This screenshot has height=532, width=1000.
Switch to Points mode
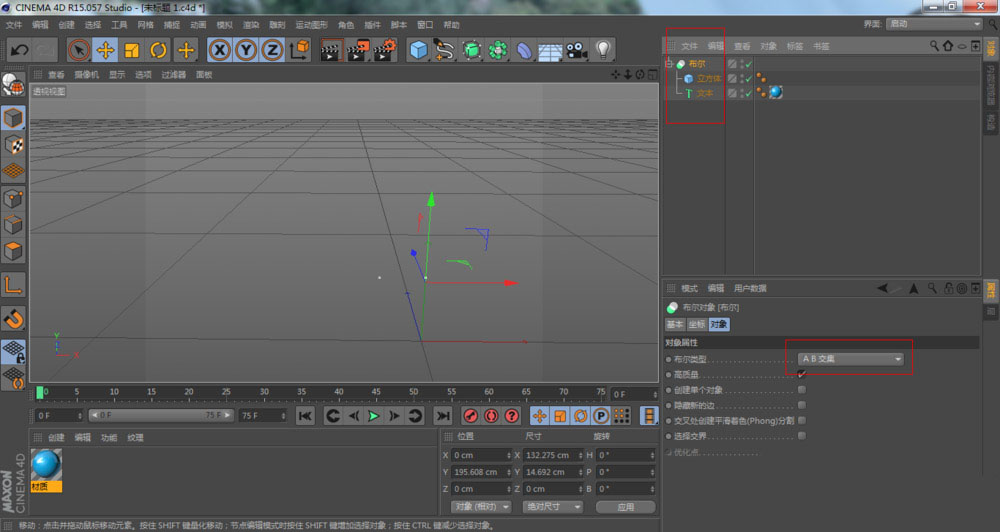click(x=13, y=198)
